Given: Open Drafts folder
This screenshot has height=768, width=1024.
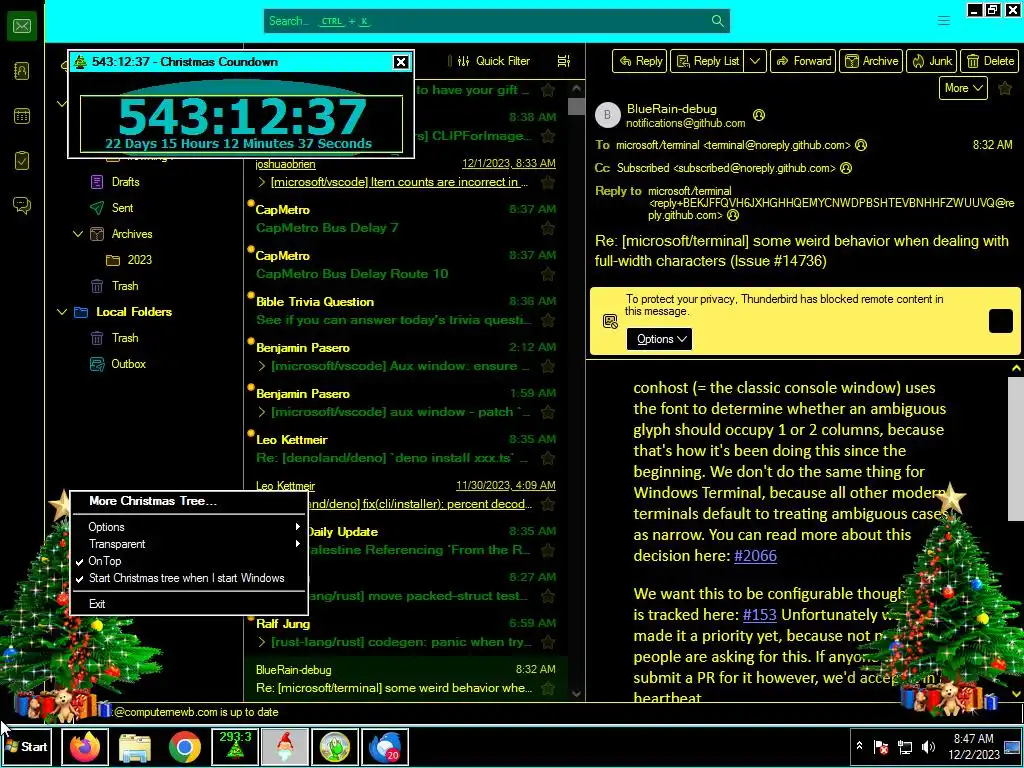Looking at the screenshot, I should [x=125, y=182].
